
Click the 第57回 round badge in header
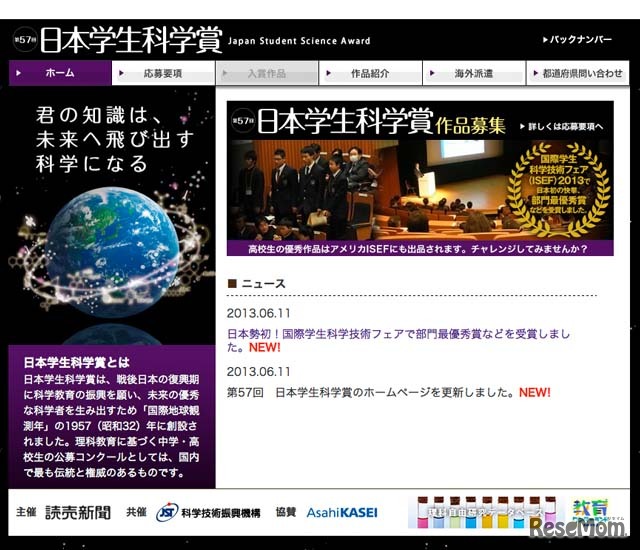tap(25, 40)
